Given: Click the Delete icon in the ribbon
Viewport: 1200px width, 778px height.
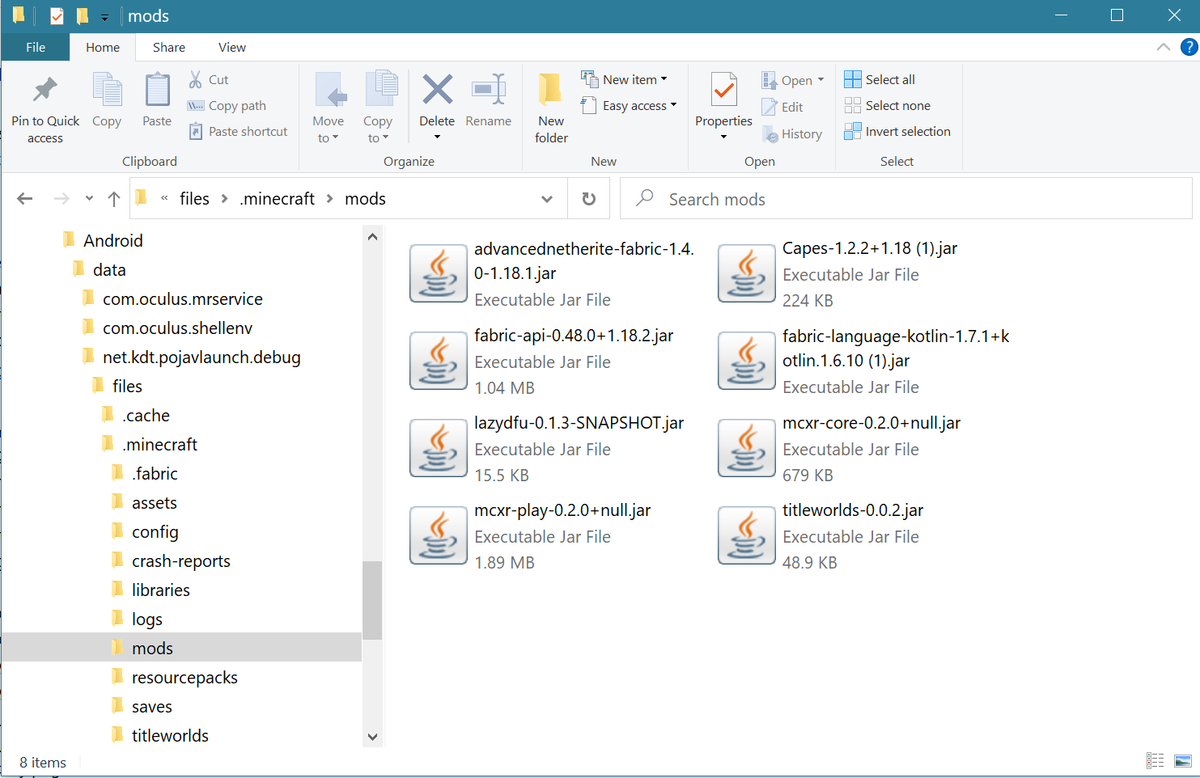Looking at the screenshot, I should click(x=437, y=92).
